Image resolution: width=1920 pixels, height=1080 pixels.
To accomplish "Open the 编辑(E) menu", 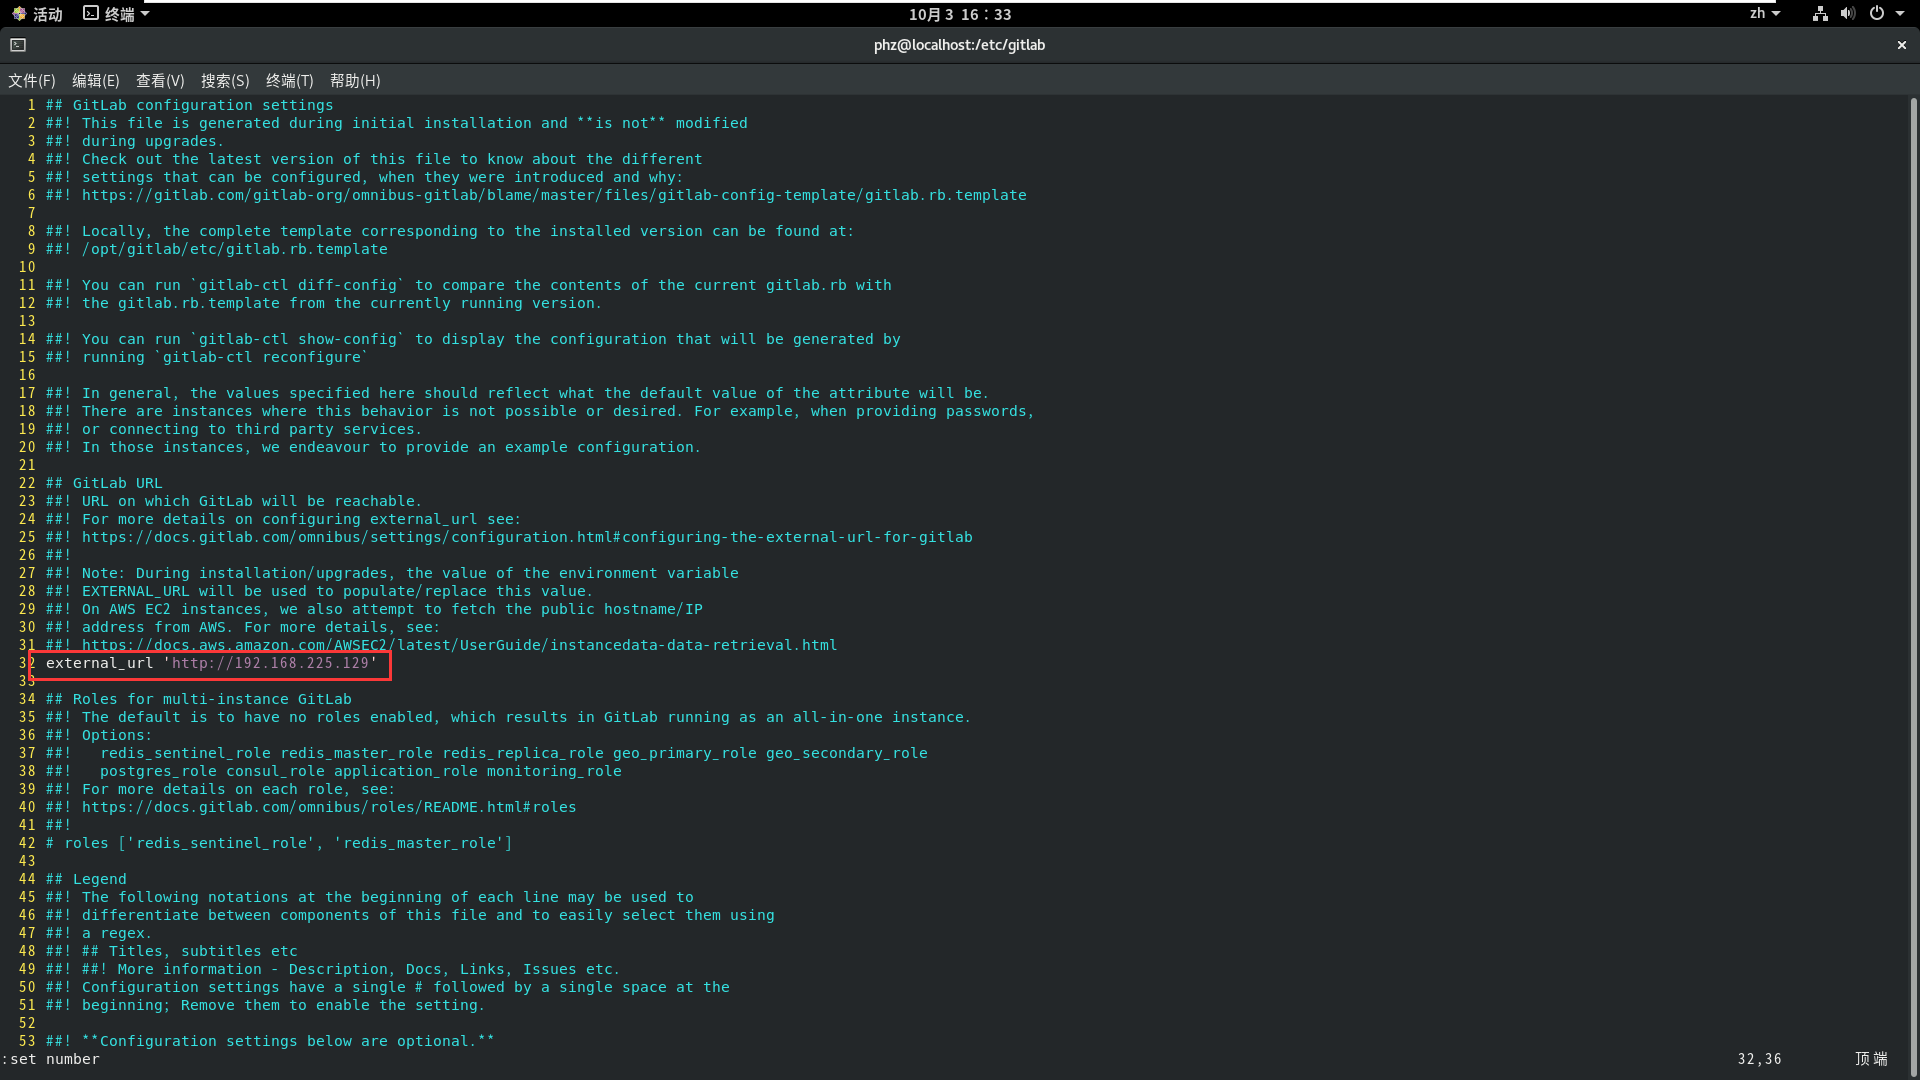I will coord(95,81).
